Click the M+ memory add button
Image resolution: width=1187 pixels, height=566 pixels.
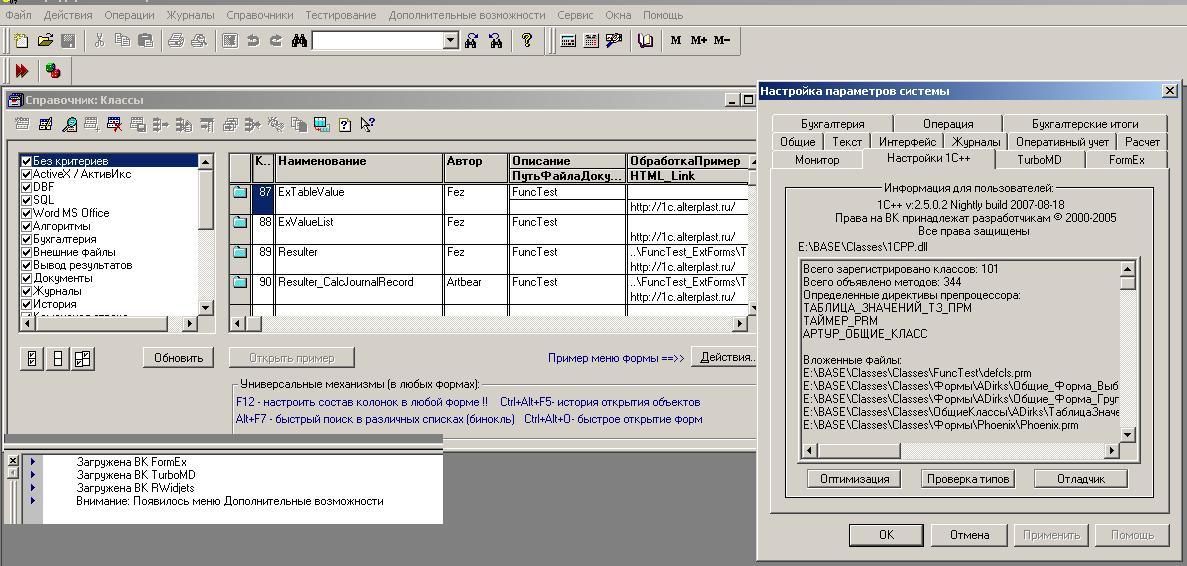coord(698,41)
